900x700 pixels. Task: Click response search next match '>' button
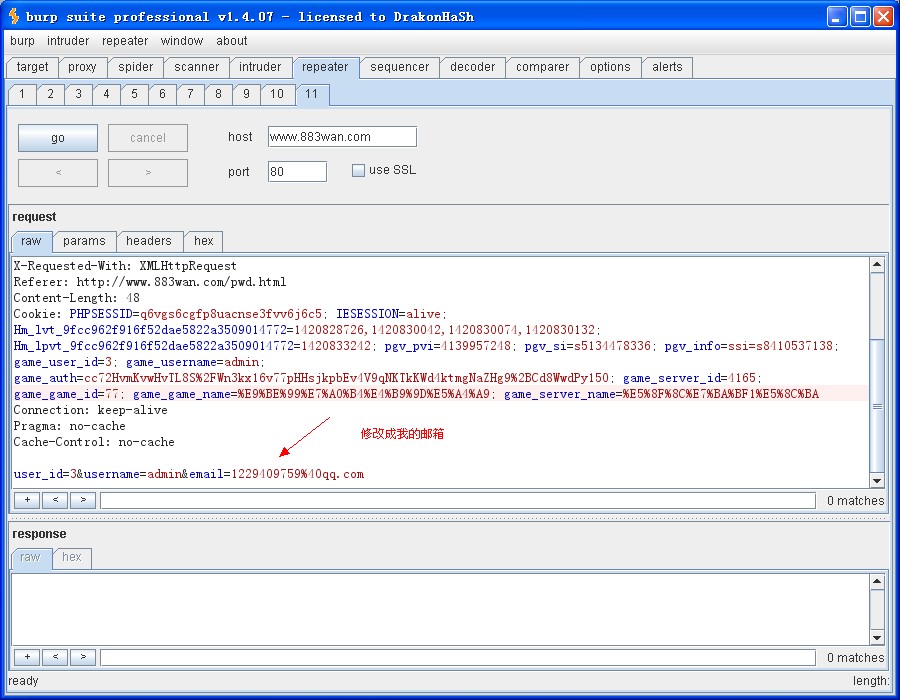point(83,657)
